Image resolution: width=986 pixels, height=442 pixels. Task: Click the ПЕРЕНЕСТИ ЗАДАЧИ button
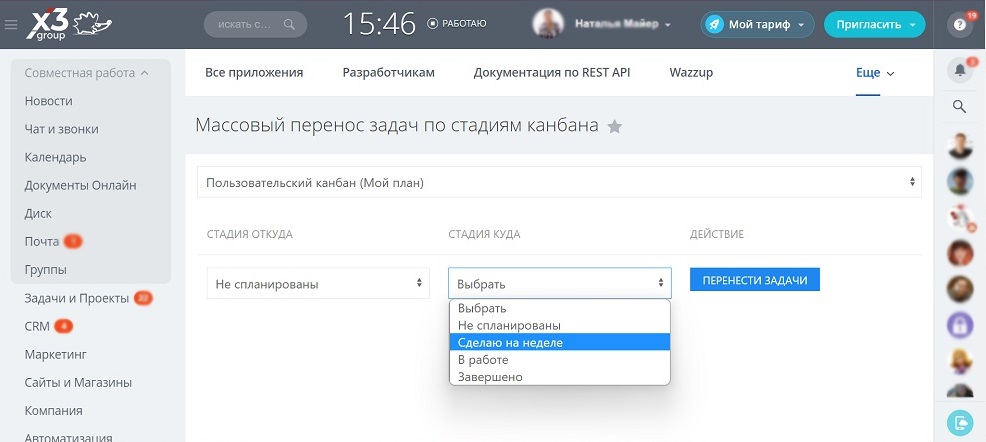(x=755, y=280)
